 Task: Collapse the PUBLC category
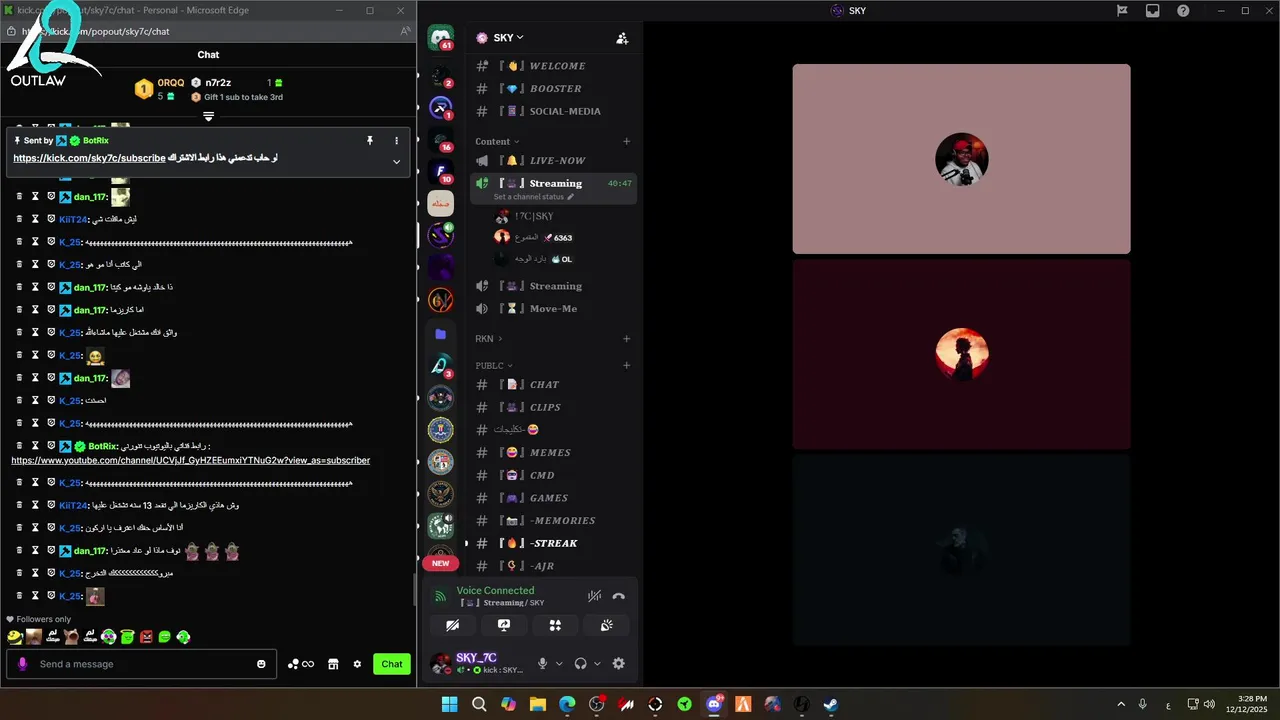(x=494, y=366)
